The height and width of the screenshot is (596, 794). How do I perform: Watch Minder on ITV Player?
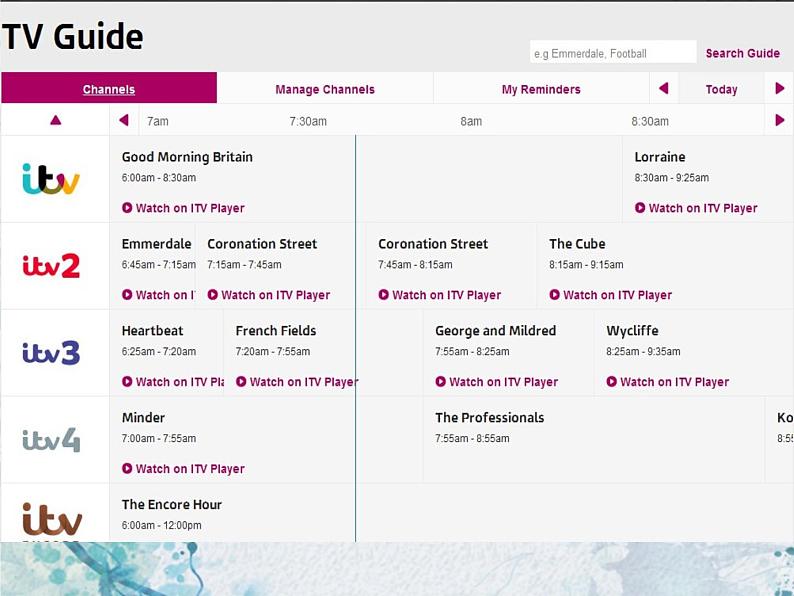click(183, 469)
